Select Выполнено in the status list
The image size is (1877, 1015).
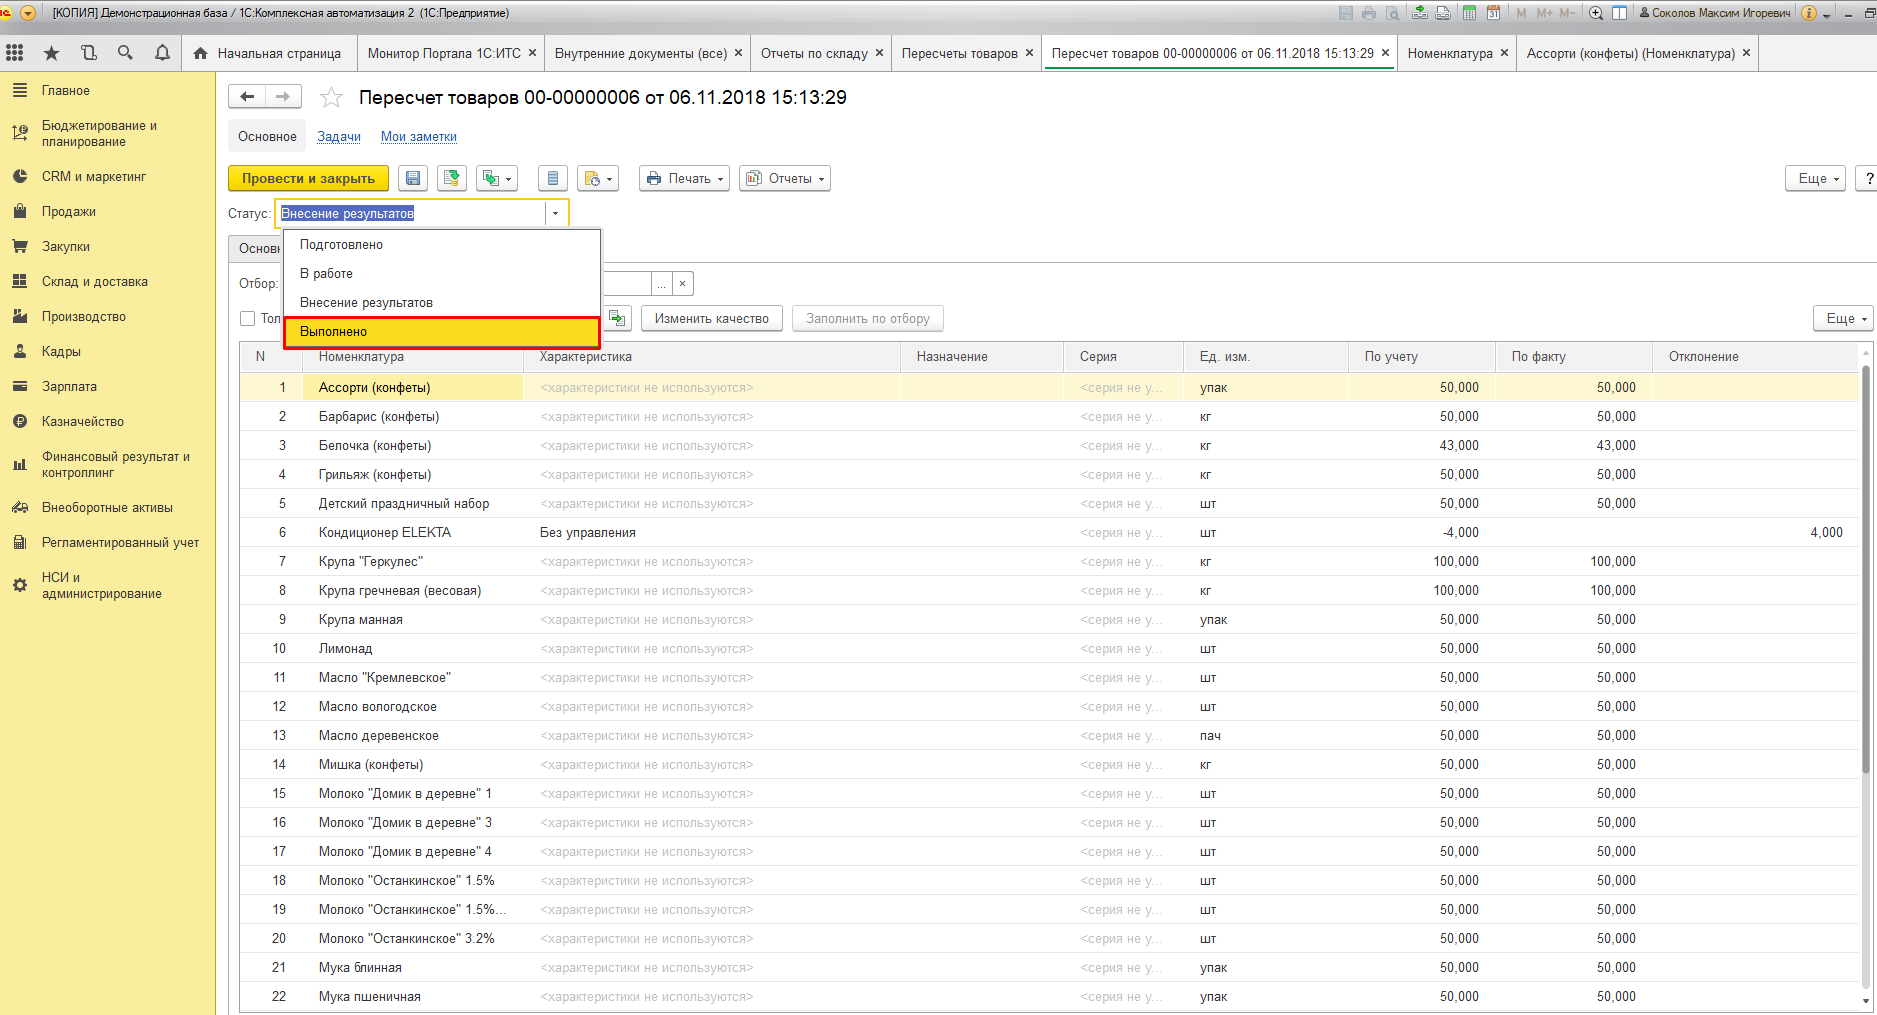pyautogui.click(x=441, y=332)
